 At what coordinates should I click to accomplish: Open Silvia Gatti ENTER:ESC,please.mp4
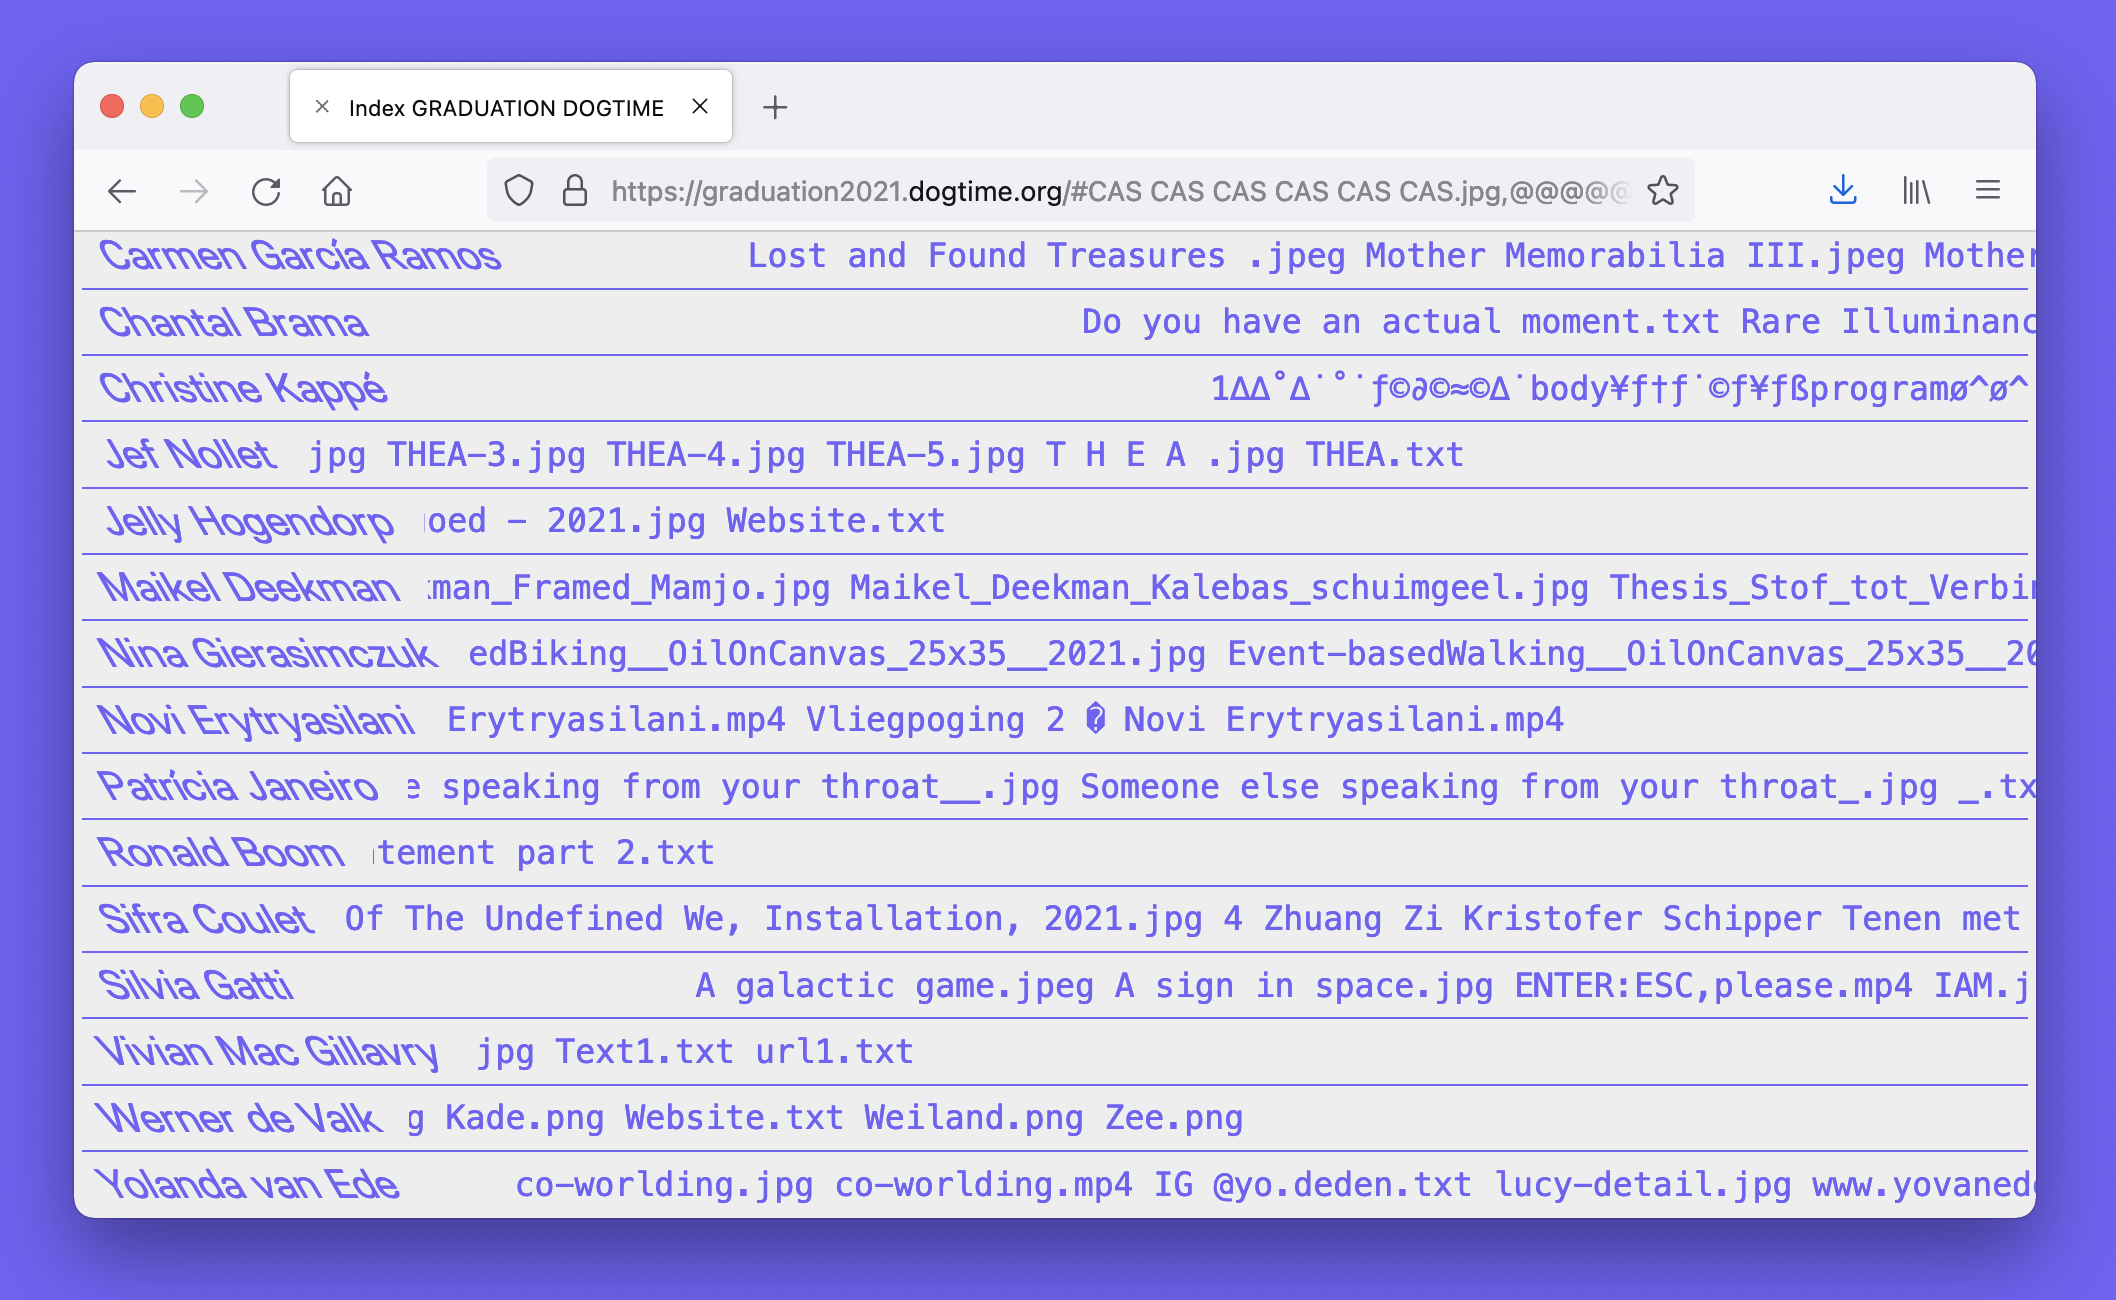coord(1712,986)
